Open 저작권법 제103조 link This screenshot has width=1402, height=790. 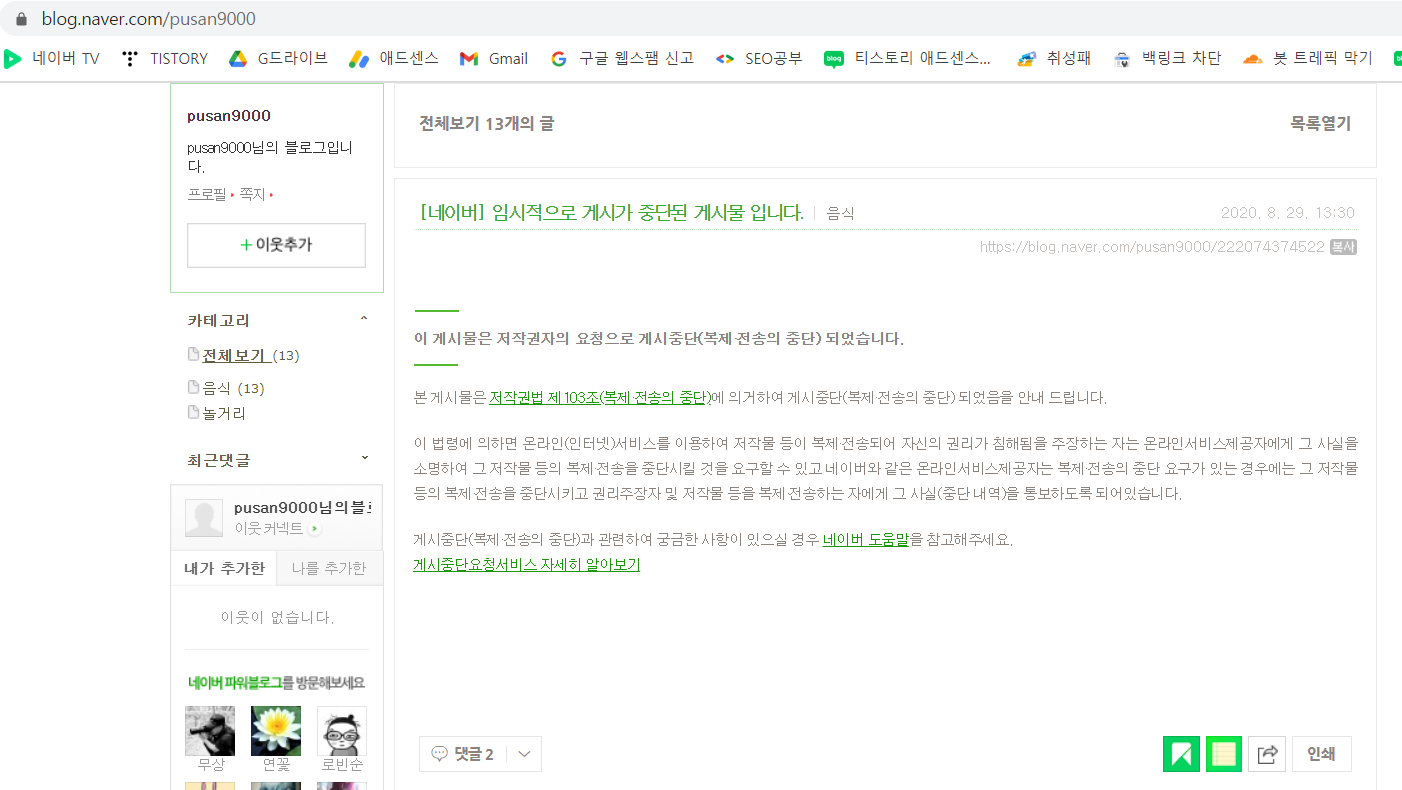600,398
